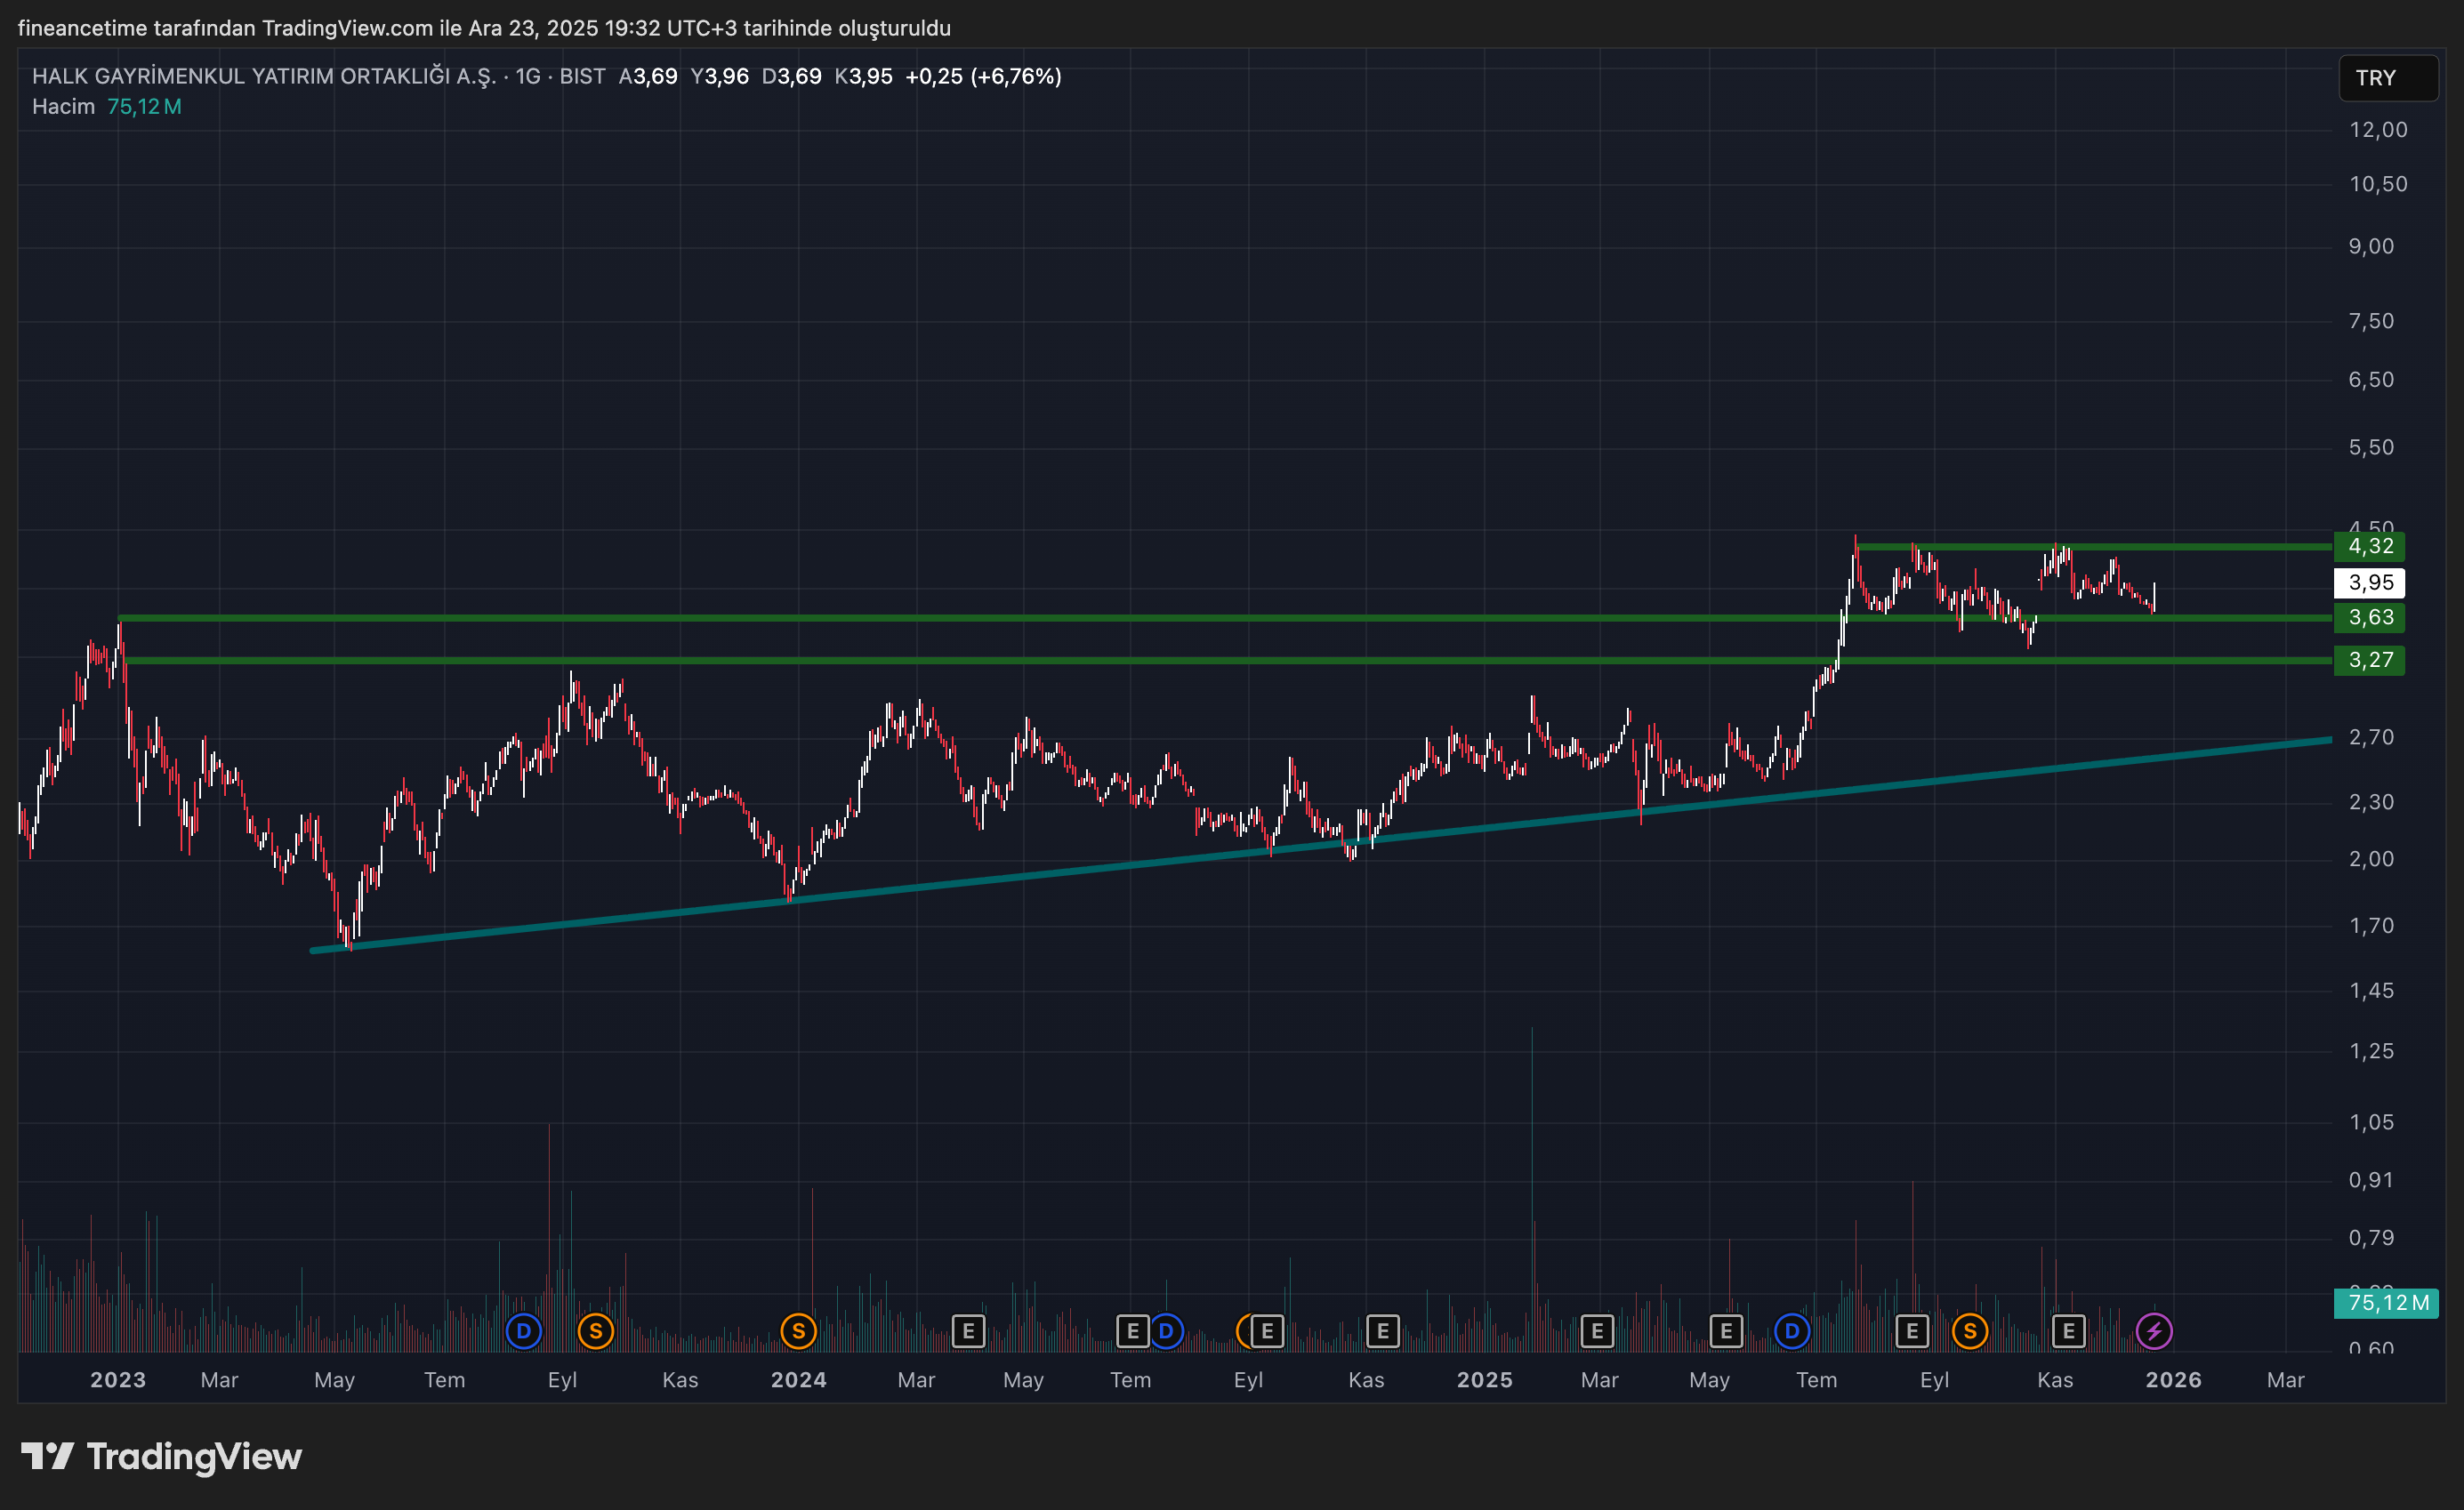The height and width of the screenshot is (1510, 2464).
Task: Click the 4,32 green price label
Action: [2369, 546]
